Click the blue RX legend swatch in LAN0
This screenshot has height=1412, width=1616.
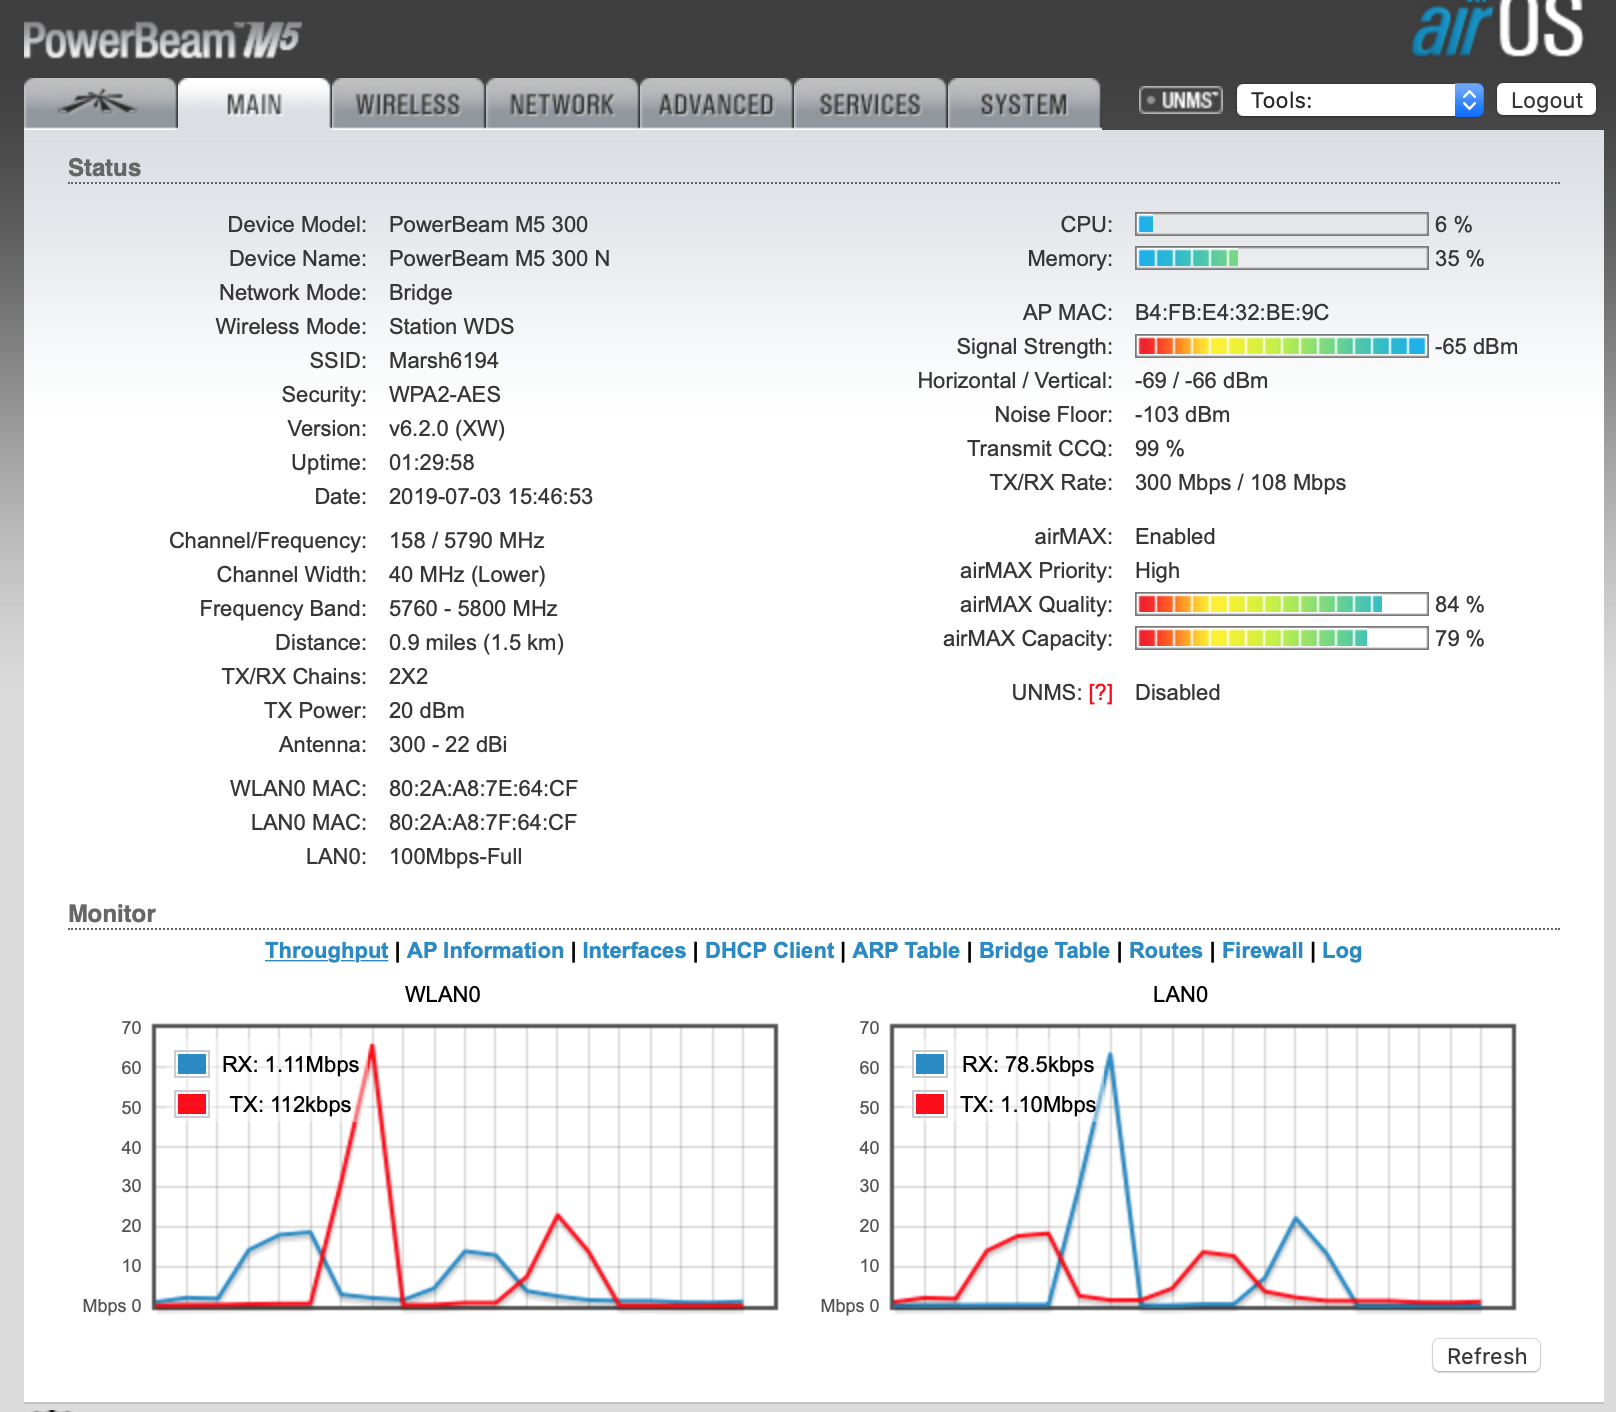[x=930, y=1063]
